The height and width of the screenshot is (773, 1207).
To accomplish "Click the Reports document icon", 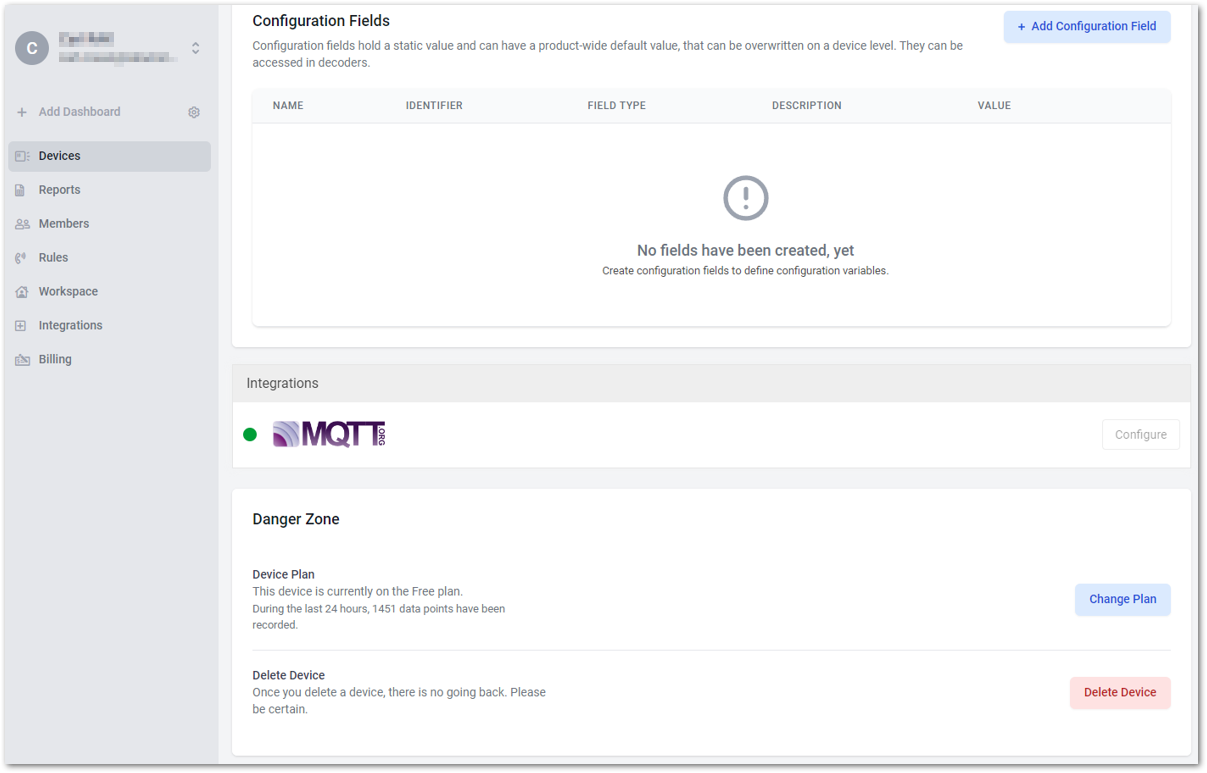I will (20, 190).
